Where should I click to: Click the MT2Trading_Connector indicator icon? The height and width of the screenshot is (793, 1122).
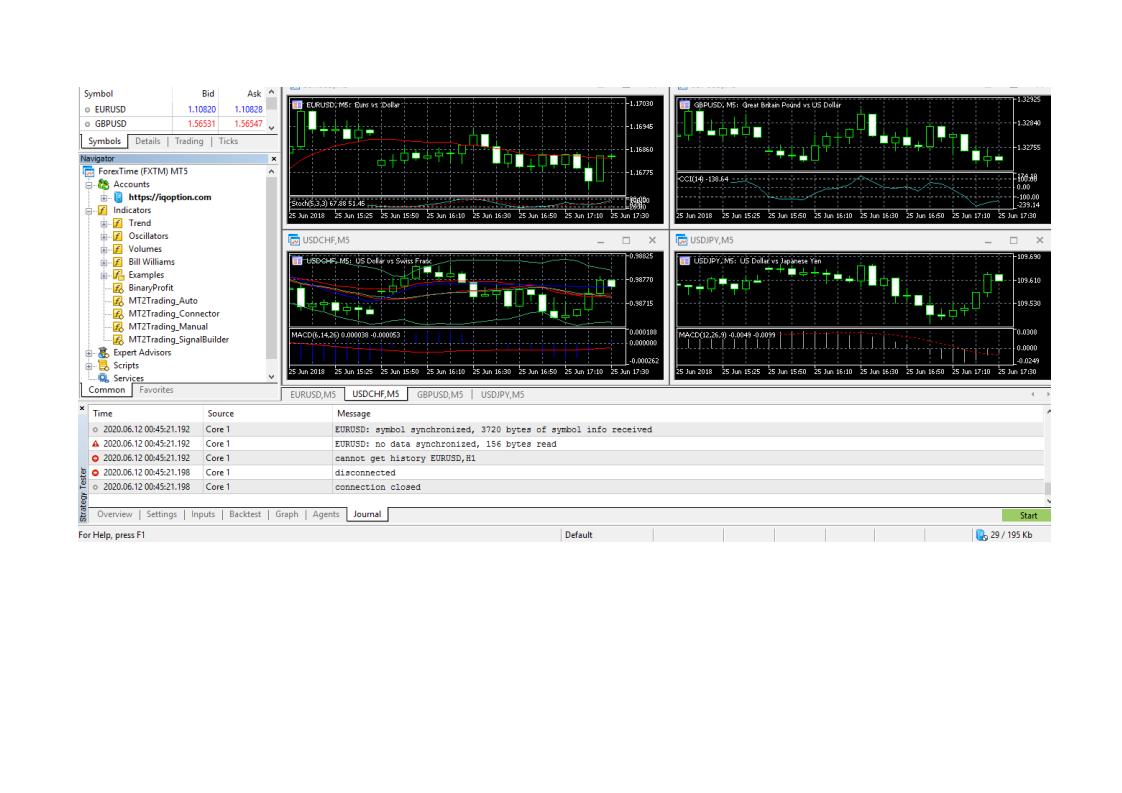click(x=118, y=314)
